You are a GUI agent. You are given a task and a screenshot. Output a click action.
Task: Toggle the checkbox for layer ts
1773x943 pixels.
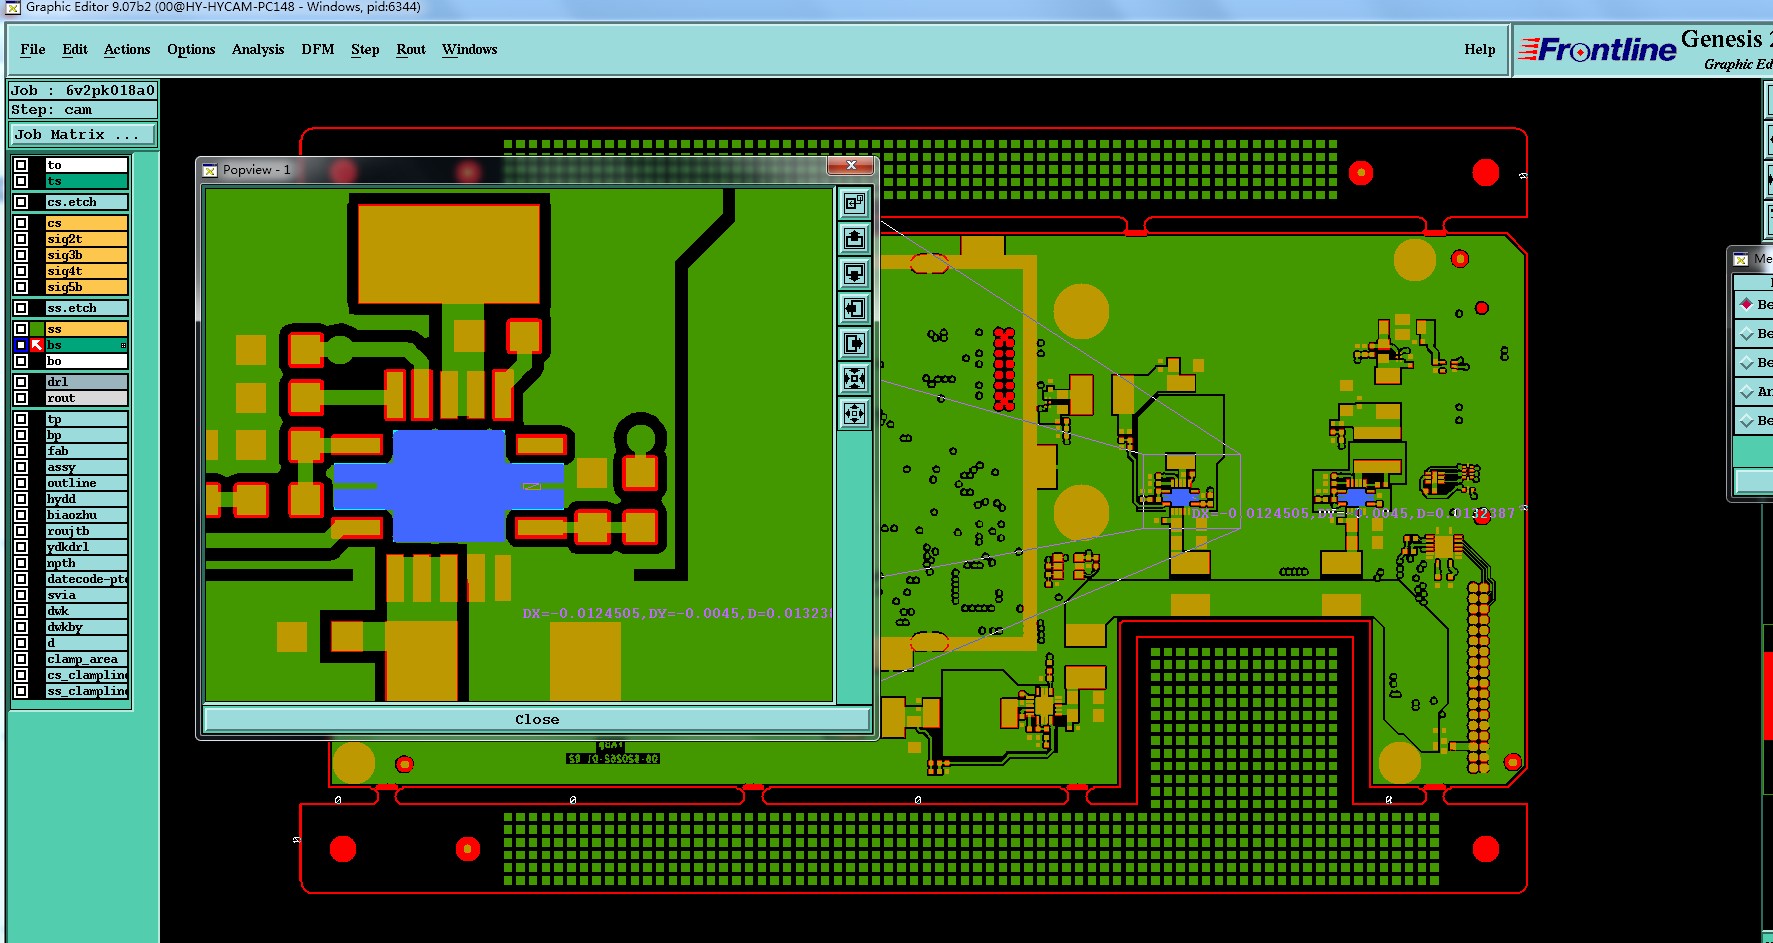tap(21, 181)
